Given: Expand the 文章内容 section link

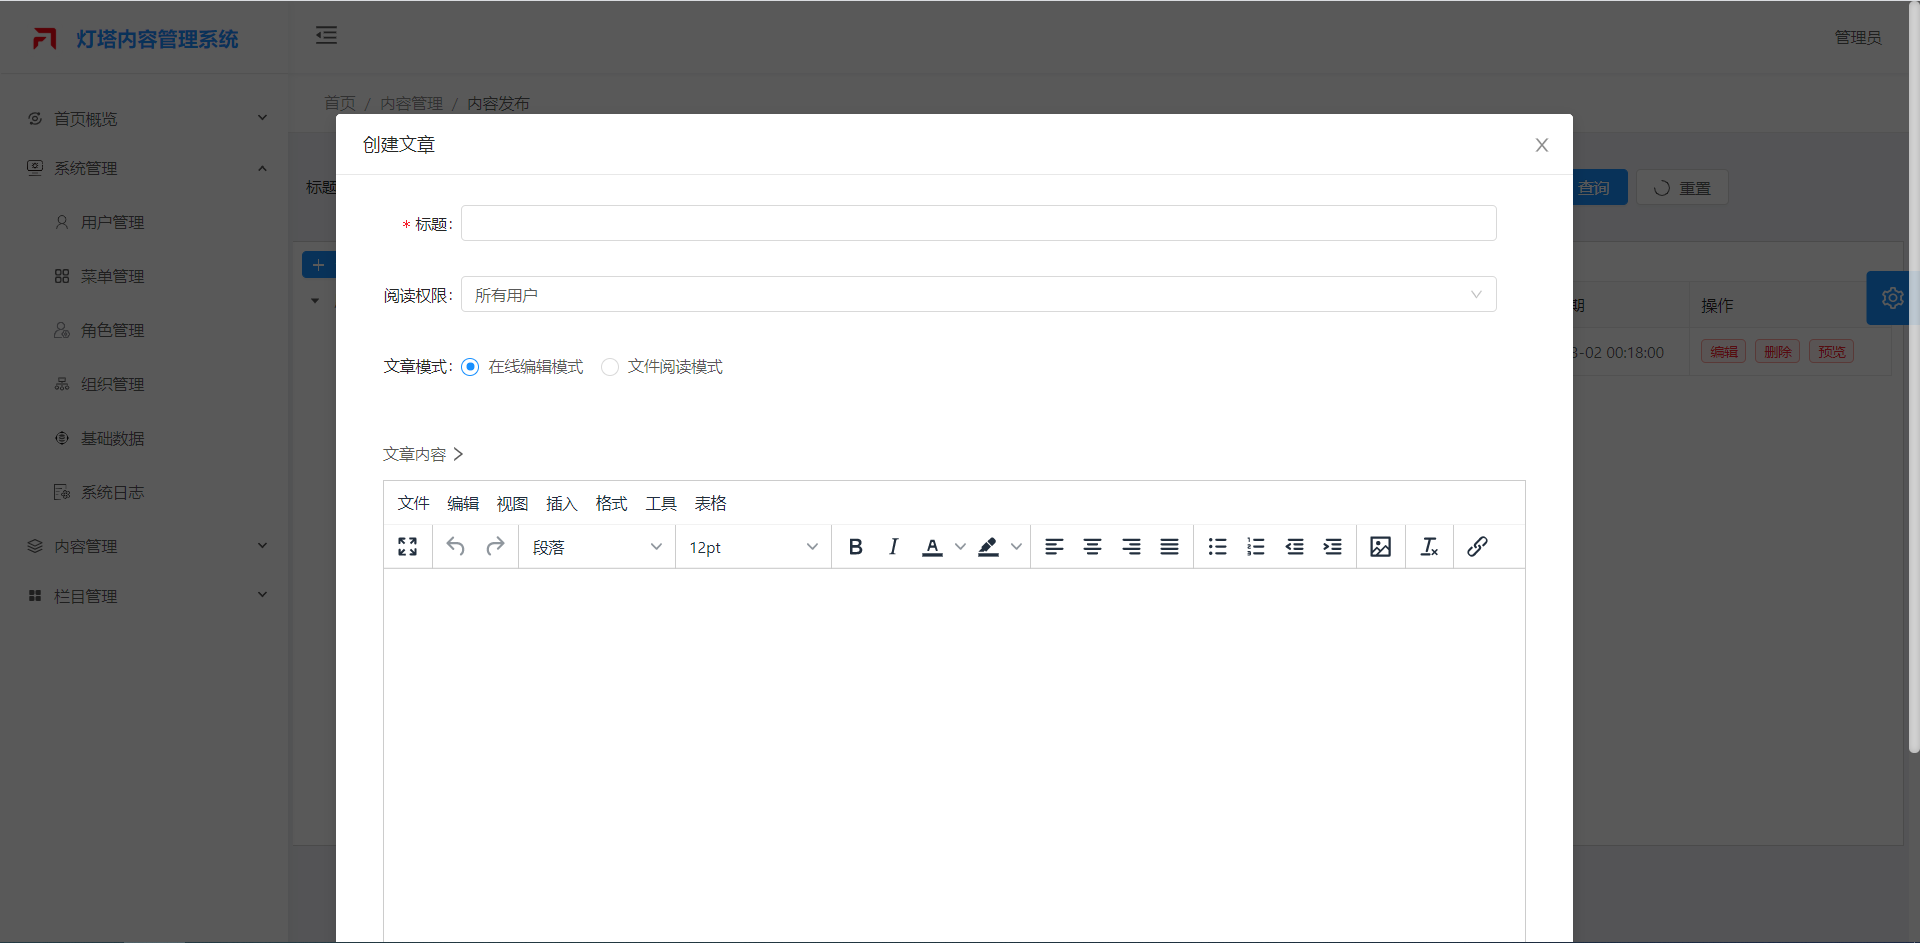Looking at the screenshot, I should (x=423, y=454).
